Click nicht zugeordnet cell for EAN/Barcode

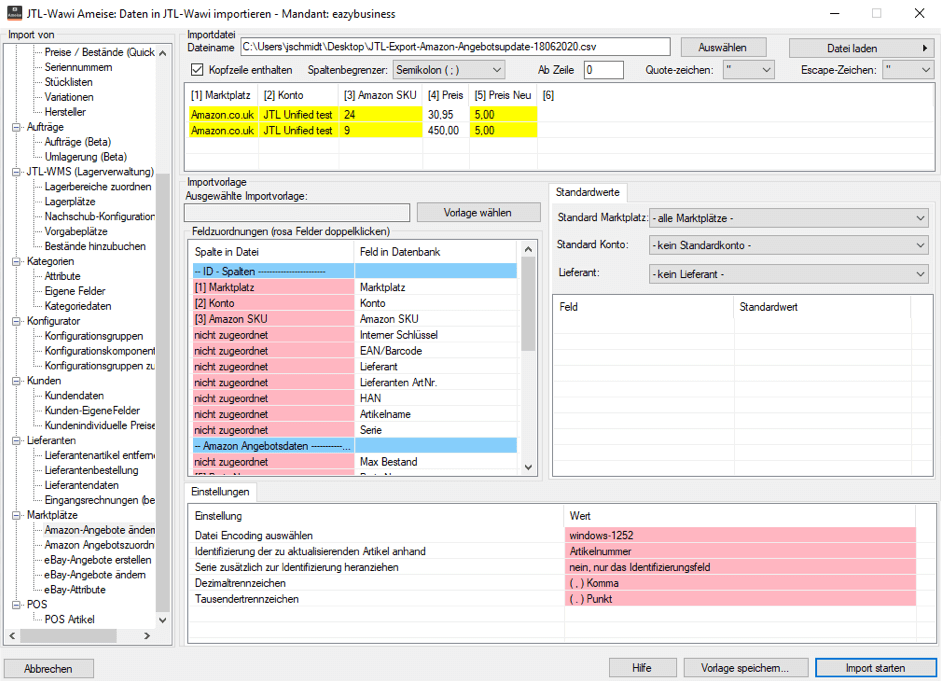(274, 351)
